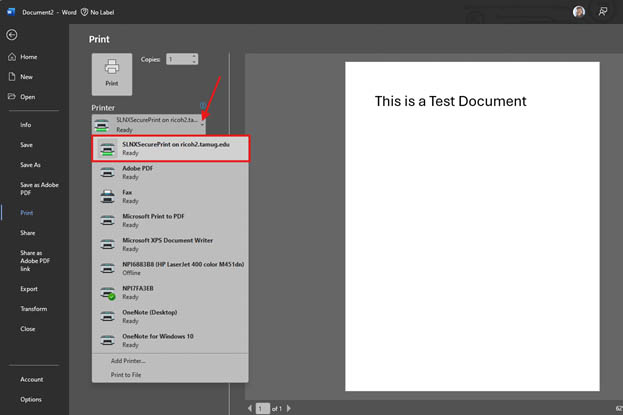Click the XPS Document Writer printer icon
623x415 pixels.
(x=107, y=245)
